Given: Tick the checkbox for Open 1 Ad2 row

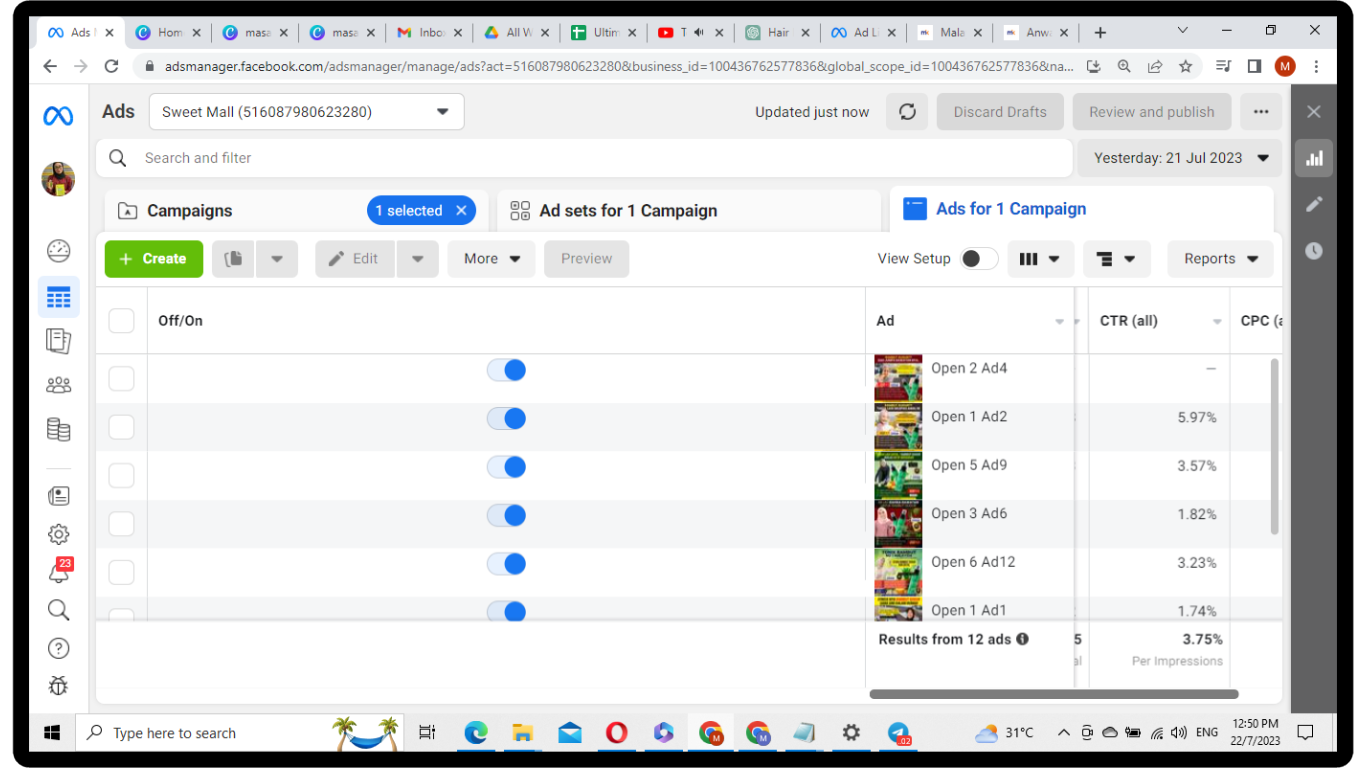Looking at the screenshot, I should 121,427.
